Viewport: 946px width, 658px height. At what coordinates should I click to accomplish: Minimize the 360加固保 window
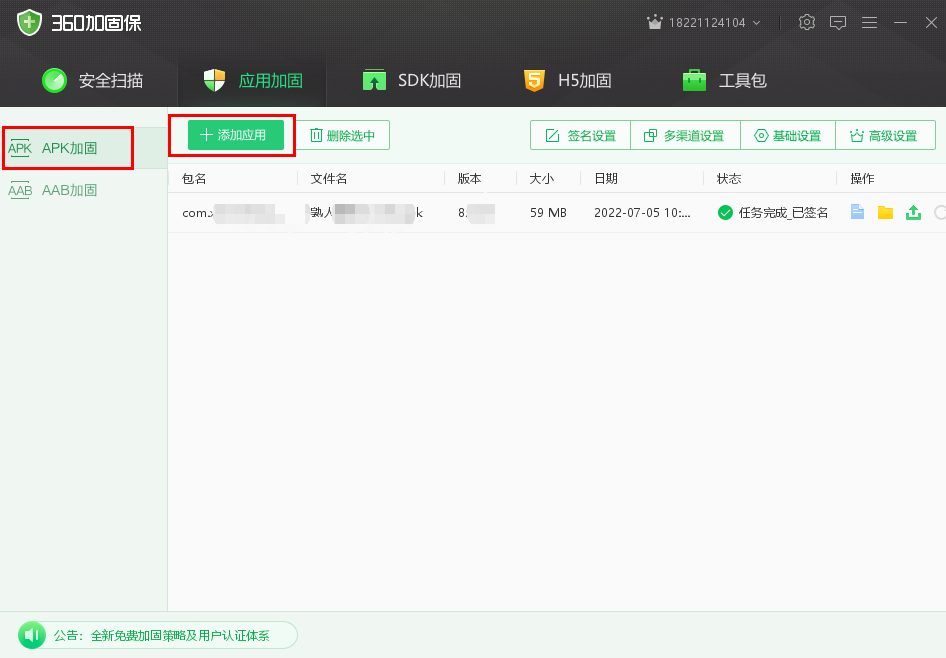[901, 23]
